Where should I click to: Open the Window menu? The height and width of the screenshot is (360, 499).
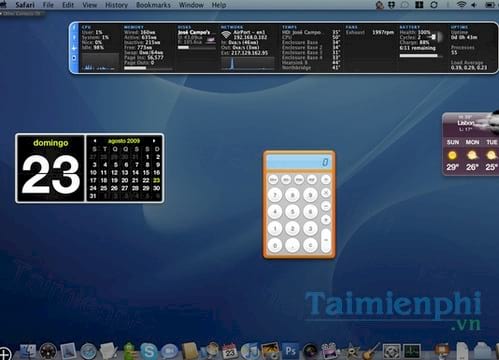(191, 5)
